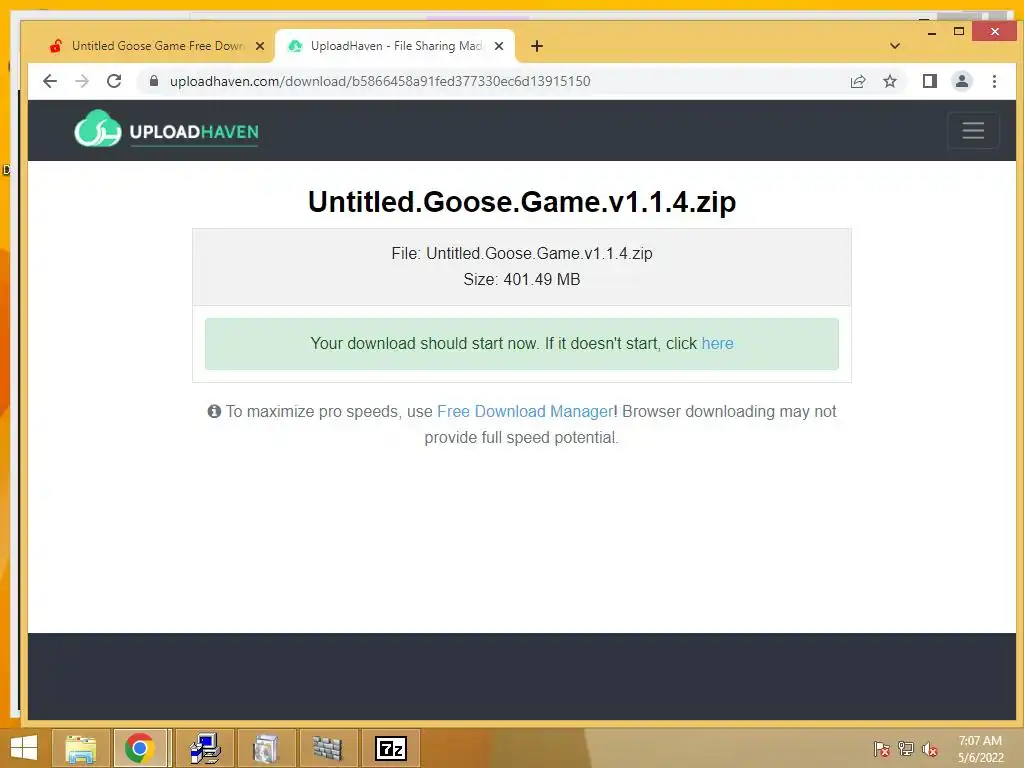The width and height of the screenshot is (1024, 768).
Task: Click the muted volume tray icon
Action: 930,748
